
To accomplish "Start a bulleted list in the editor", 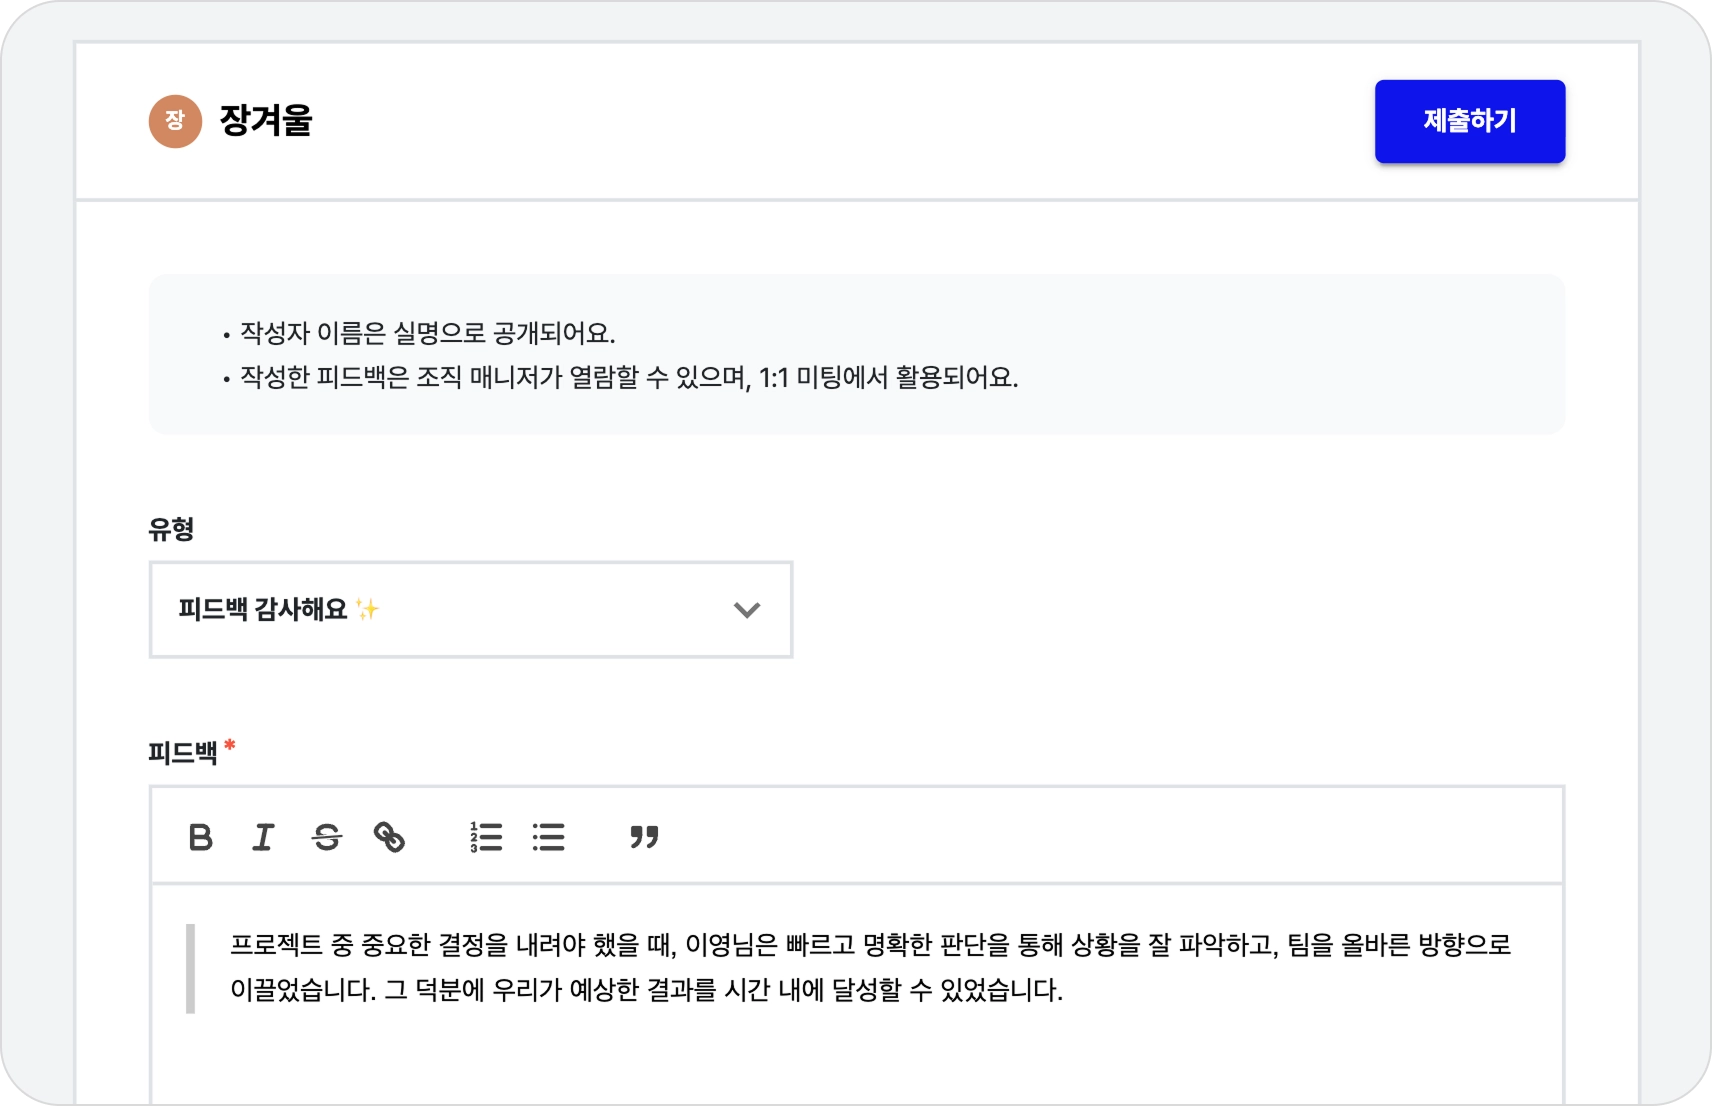I will pos(548,837).
